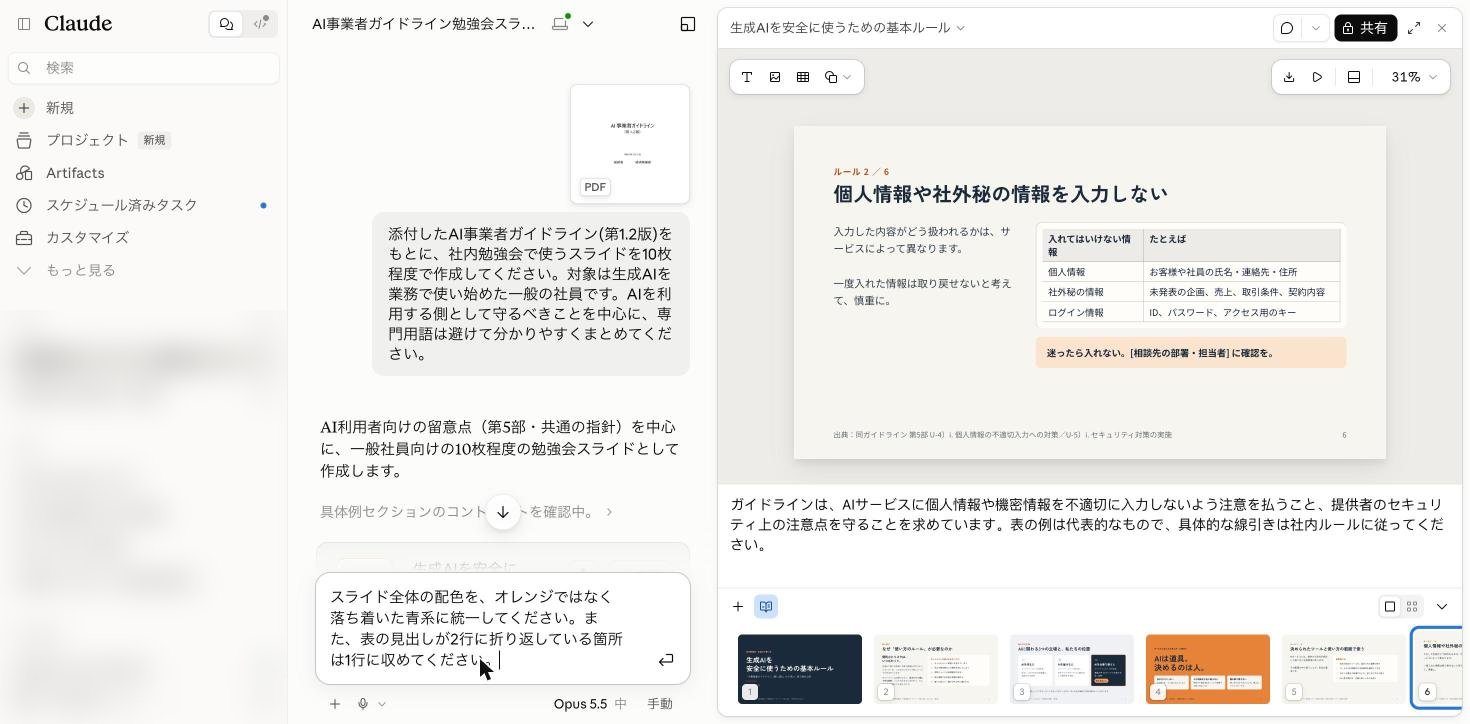Select the orange slide 4 thumbnail
Image resolution: width=1470 pixels, height=724 pixels.
(x=1208, y=669)
